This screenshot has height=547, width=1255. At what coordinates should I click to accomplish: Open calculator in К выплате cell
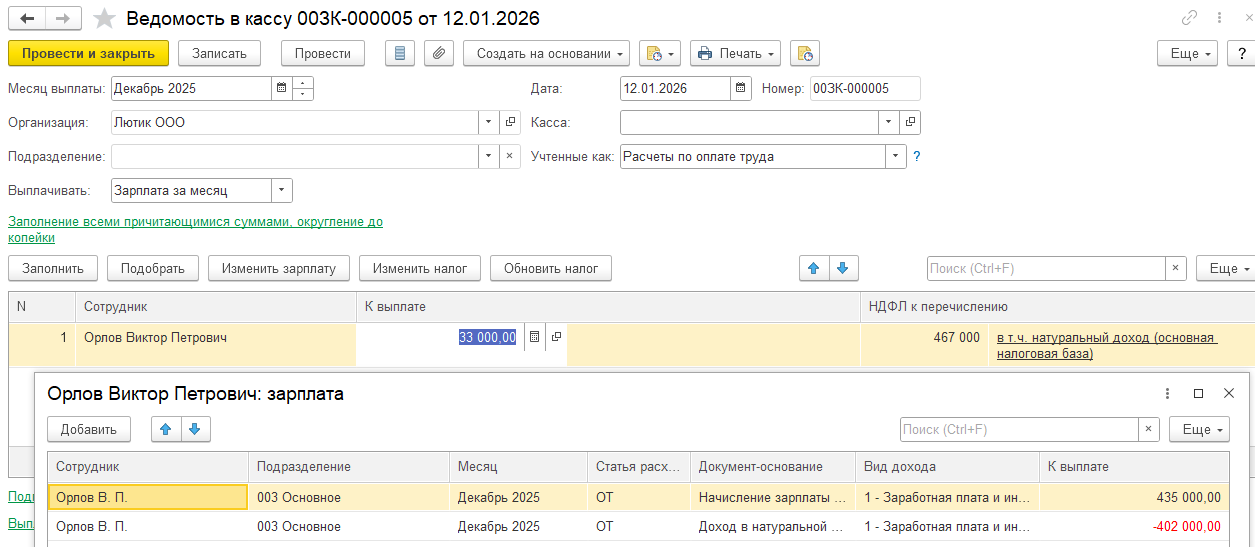(534, 338)
